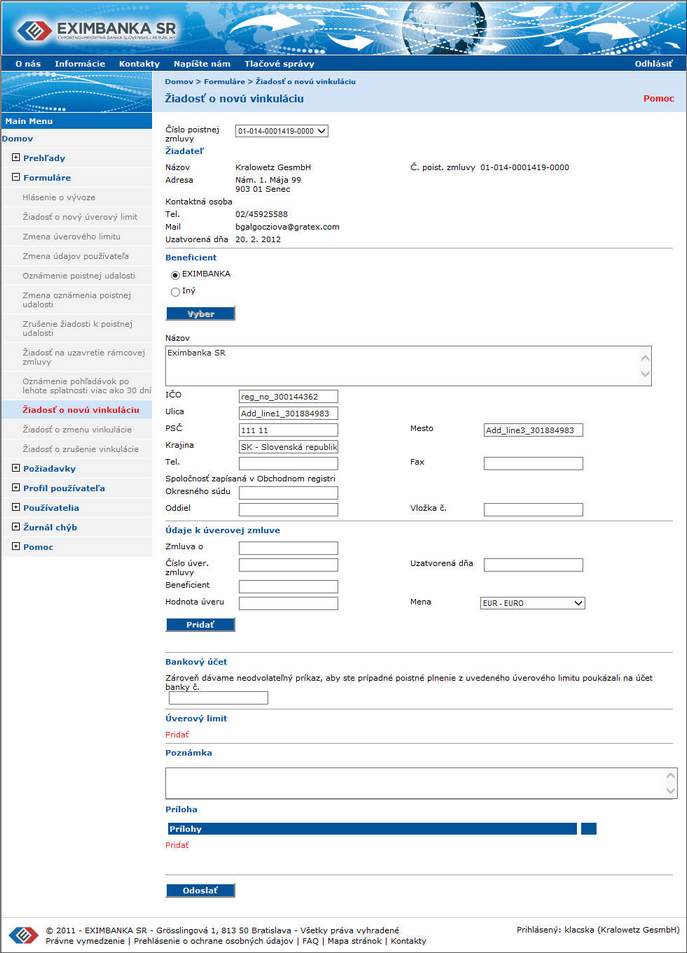Open Oznámenie poistnej udalosti form

[x=79, y=275]
